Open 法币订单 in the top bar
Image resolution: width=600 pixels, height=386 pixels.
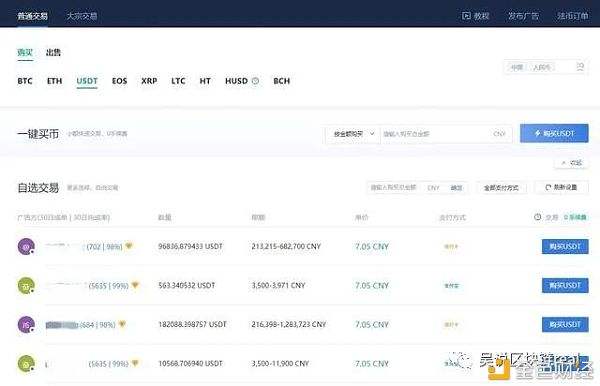point(572,16)
